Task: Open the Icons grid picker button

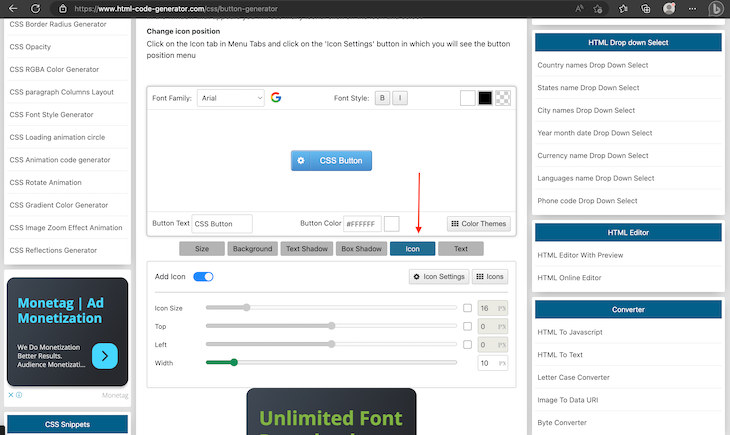Action: [490, 276]
